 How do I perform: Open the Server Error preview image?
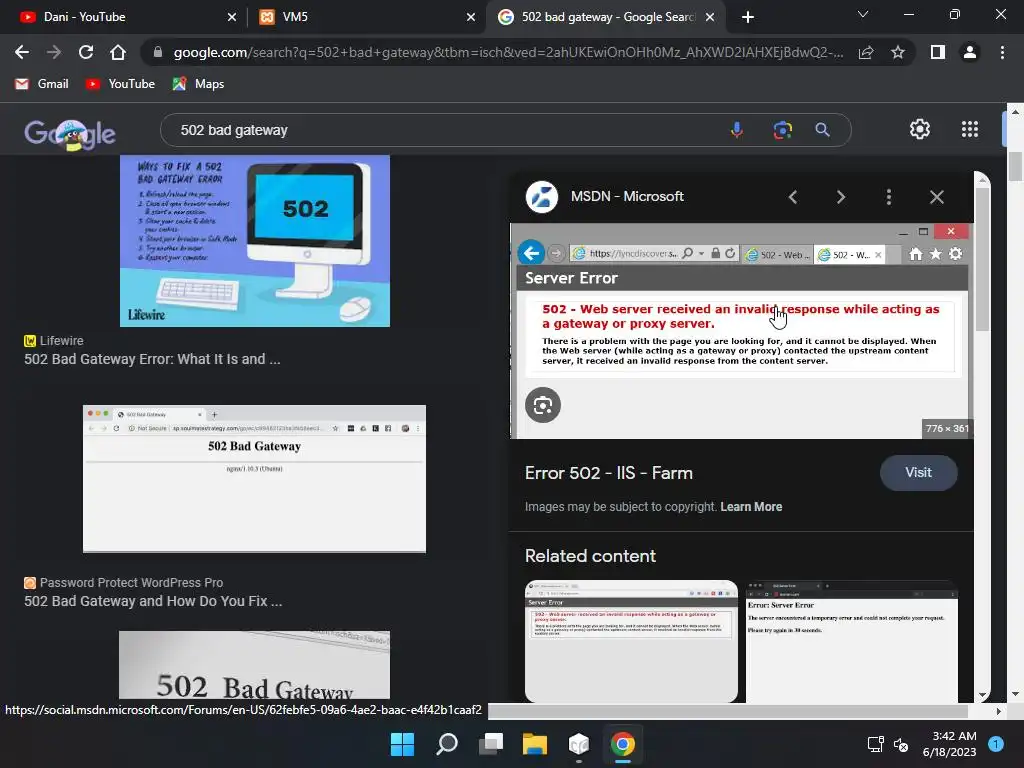742,330
